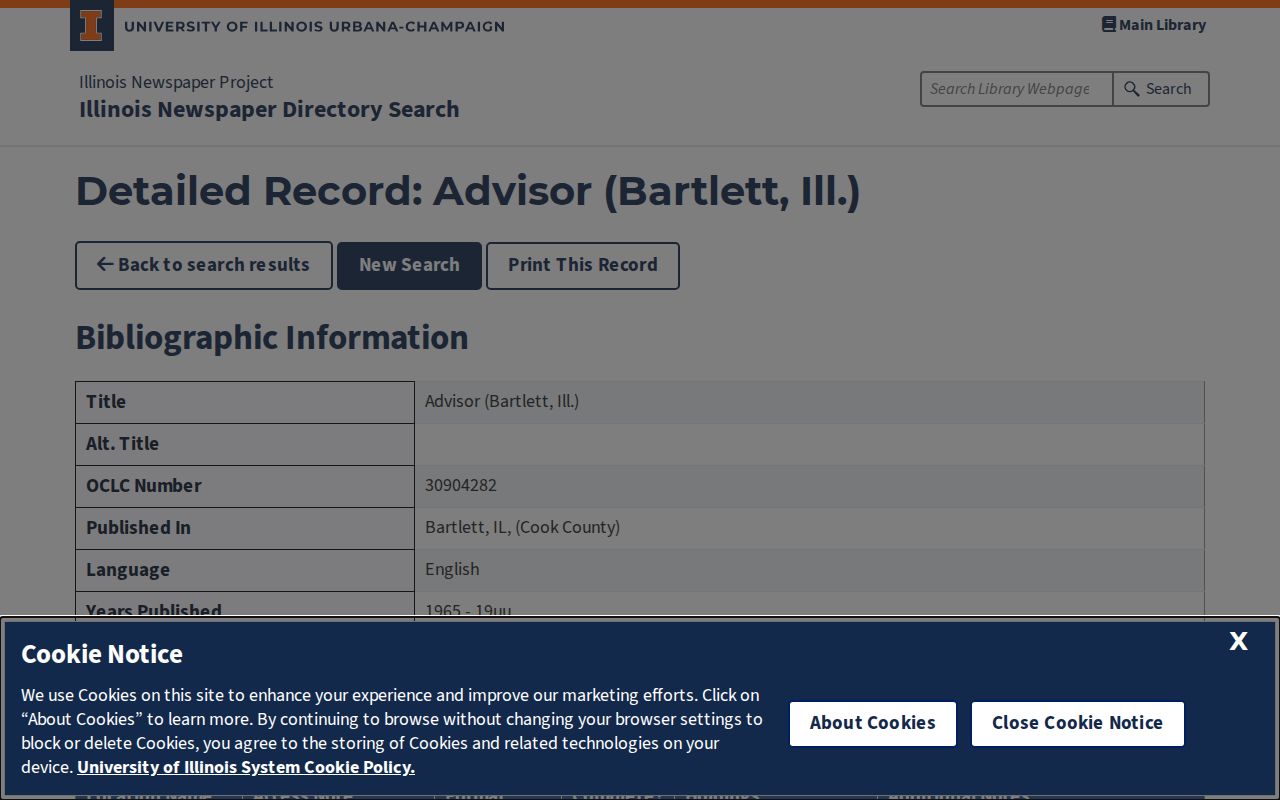This screenshot has height=800, width=1280.
Task: Go to Illinois Newspaper Directory Search
Action: click(x=269, y=109)
